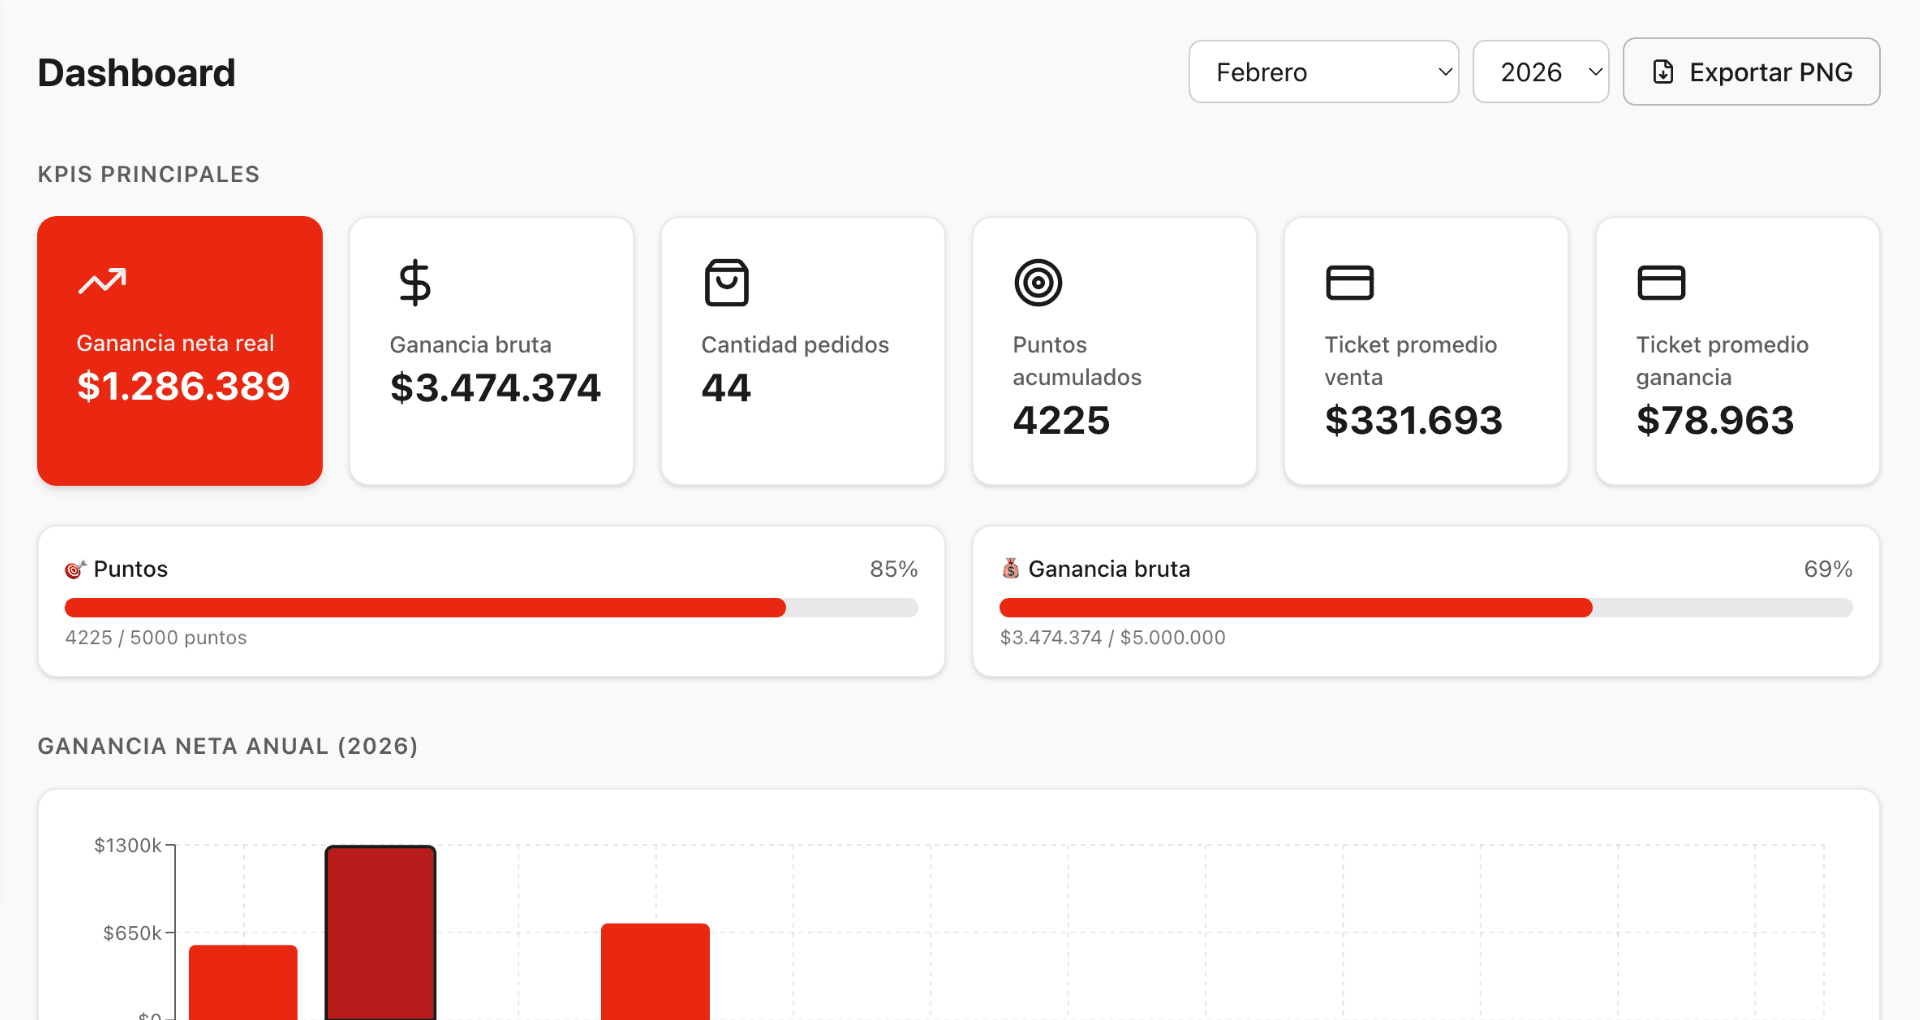Click the Puntos progress bar
The image size is (1920, 1020).
(x=491, y=607)
